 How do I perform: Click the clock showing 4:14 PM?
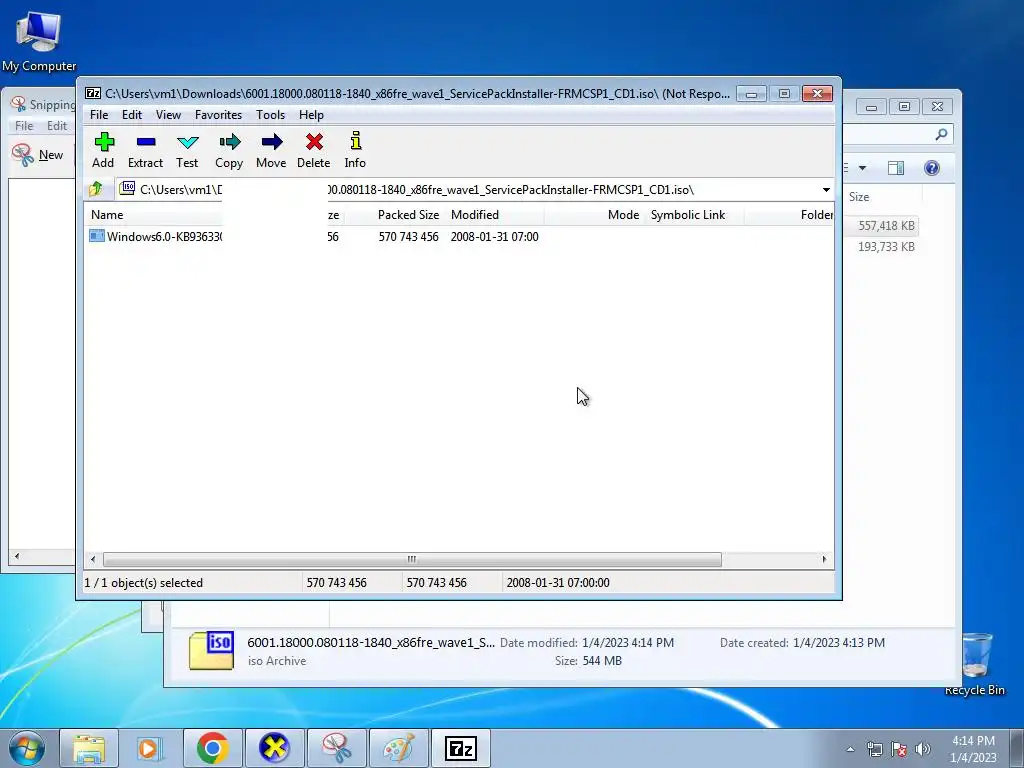point(973,741)
